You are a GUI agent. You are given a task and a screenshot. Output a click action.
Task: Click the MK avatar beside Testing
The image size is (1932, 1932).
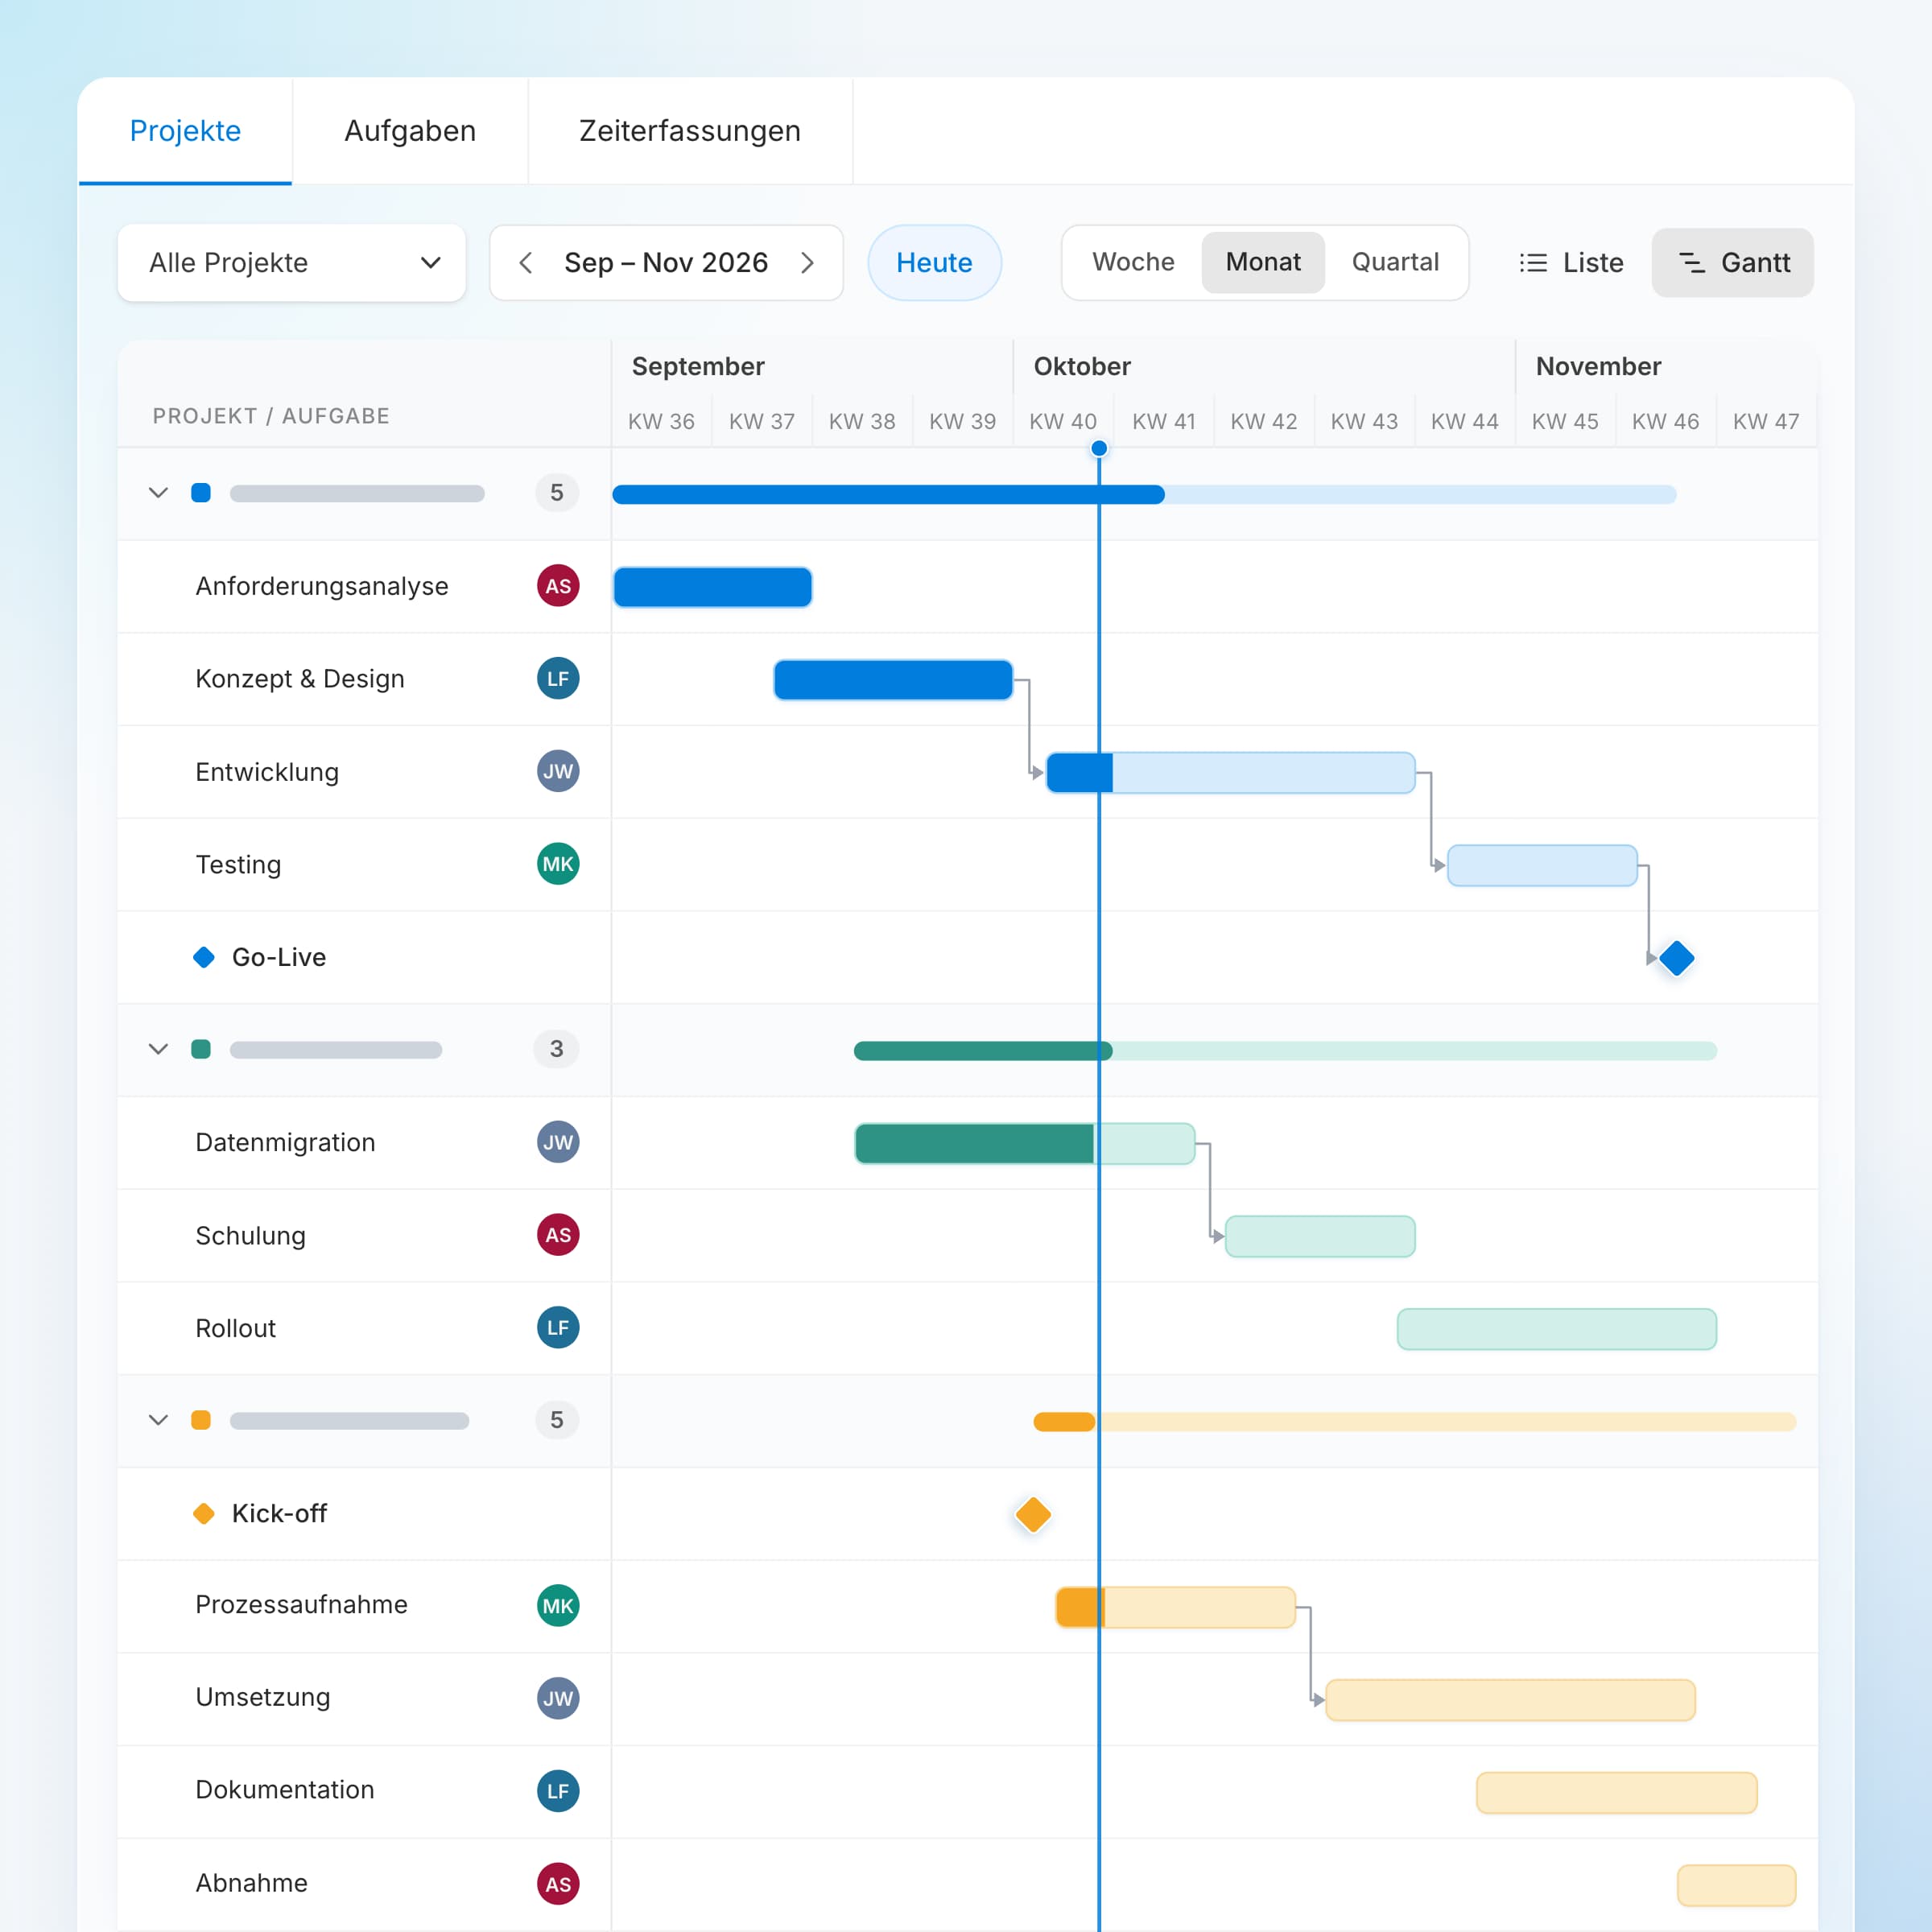click(x=558, y=864)
